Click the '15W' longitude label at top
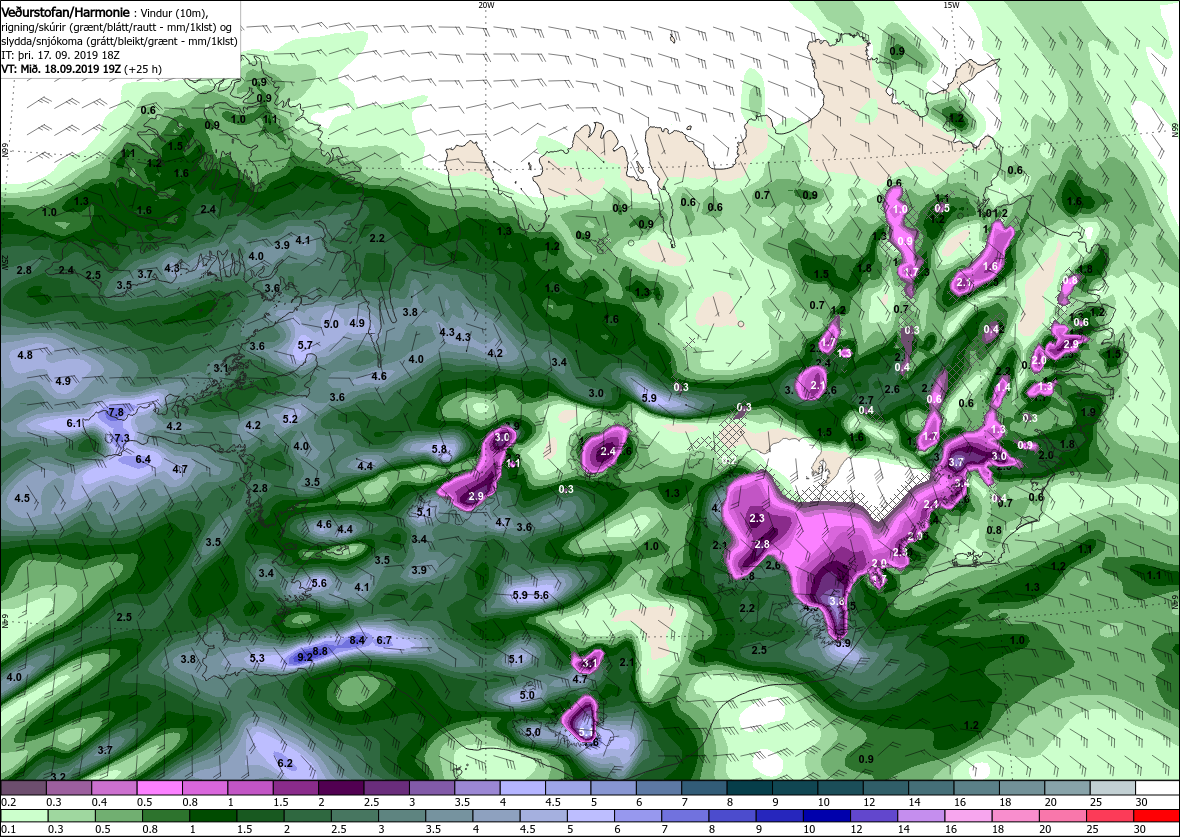 pyautogui.click(x=950, y=5)
